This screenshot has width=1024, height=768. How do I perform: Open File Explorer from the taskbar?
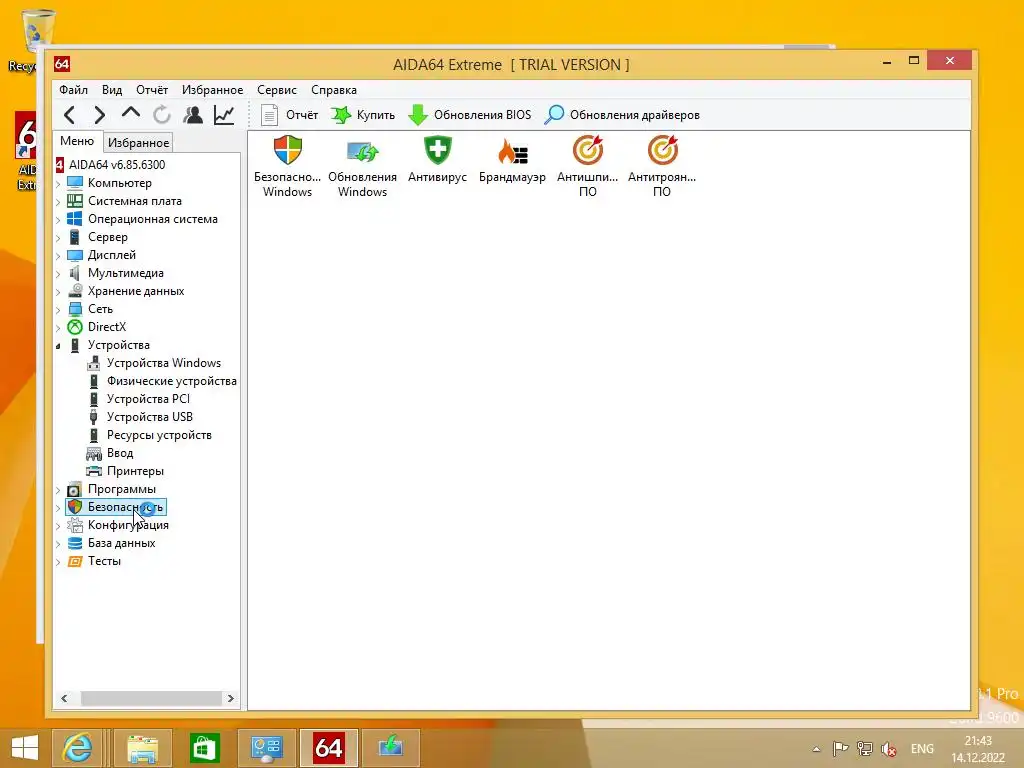(142, 748)
